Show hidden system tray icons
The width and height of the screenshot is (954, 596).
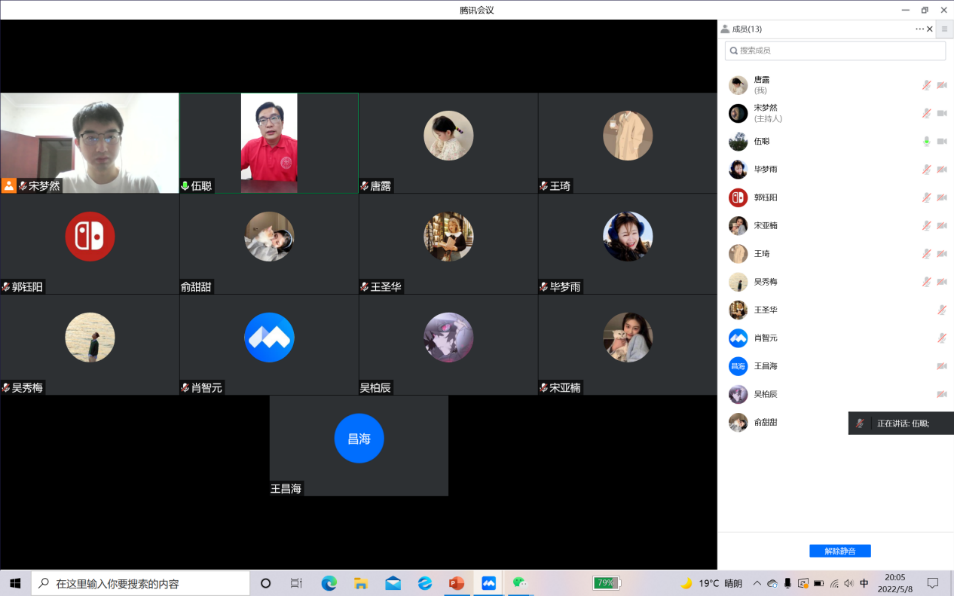[757, 583]
